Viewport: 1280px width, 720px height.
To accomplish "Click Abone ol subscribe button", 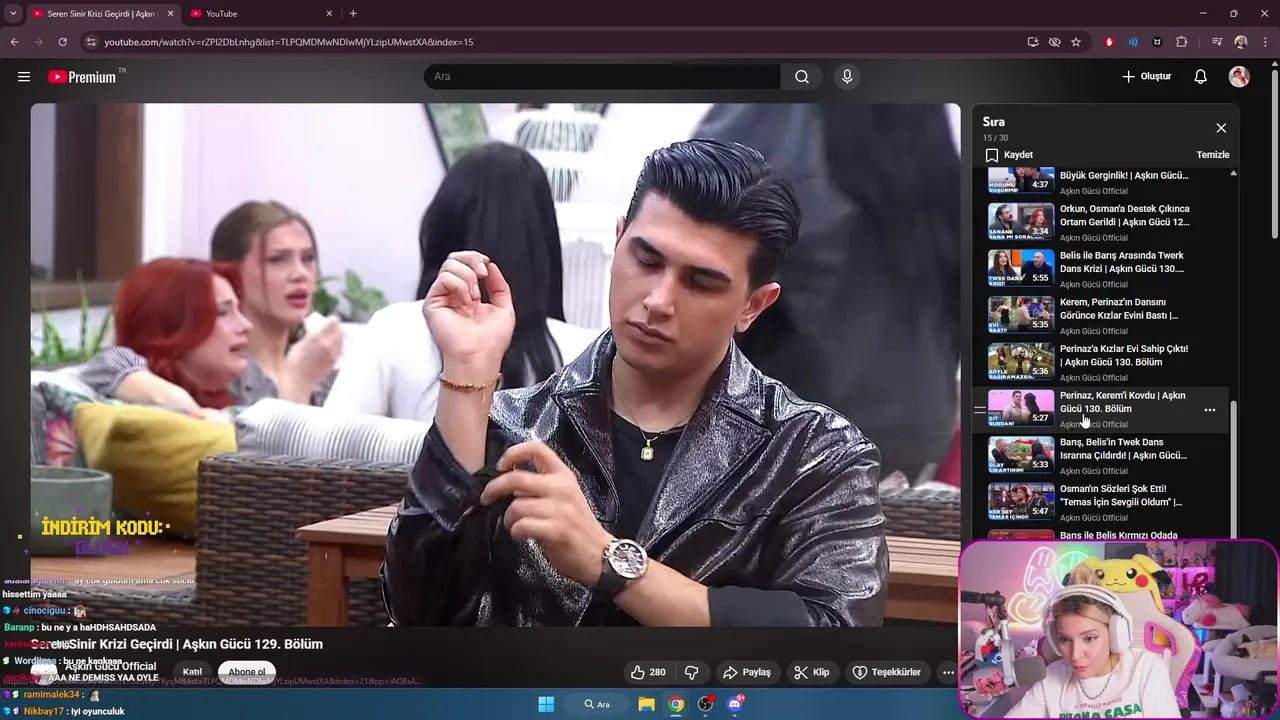I will [x=247, y=672].
